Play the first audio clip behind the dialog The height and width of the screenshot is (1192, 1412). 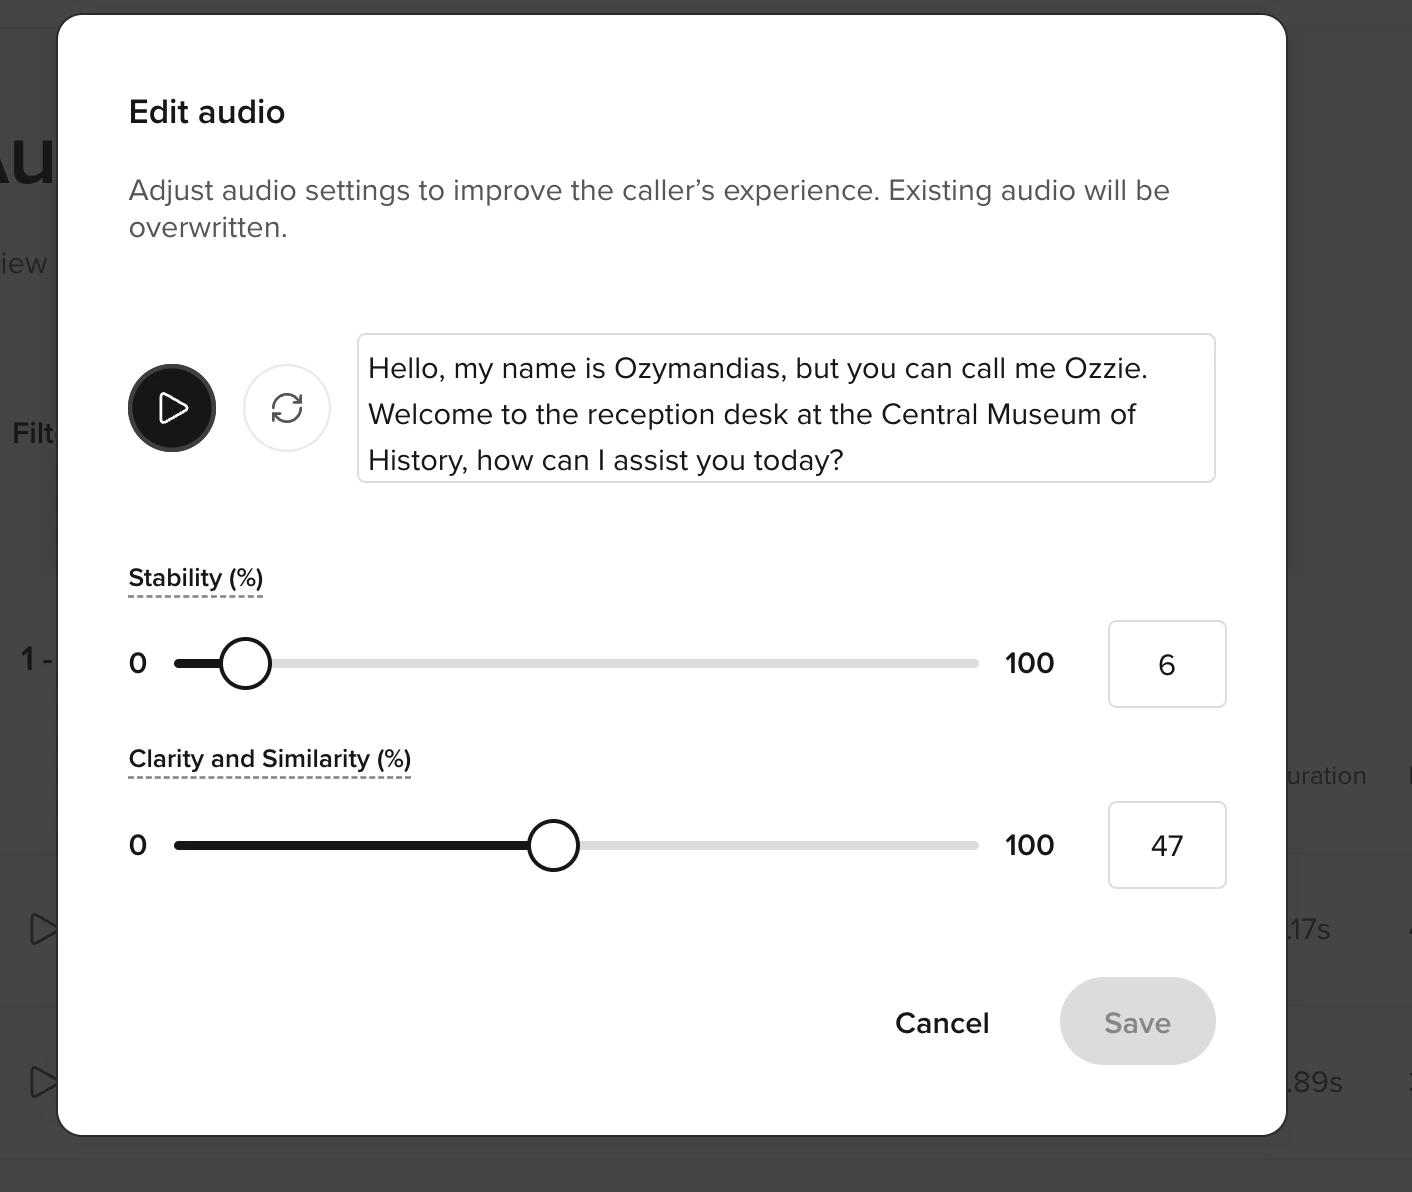(x=44, y=929)
